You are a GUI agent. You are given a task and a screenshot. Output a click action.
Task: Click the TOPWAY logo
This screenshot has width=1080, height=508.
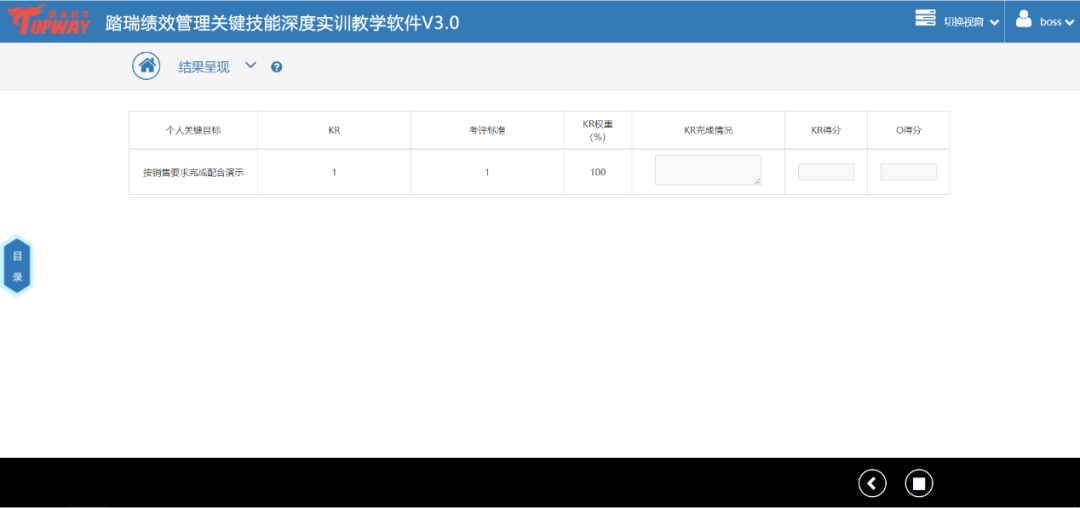coord(49,22)
